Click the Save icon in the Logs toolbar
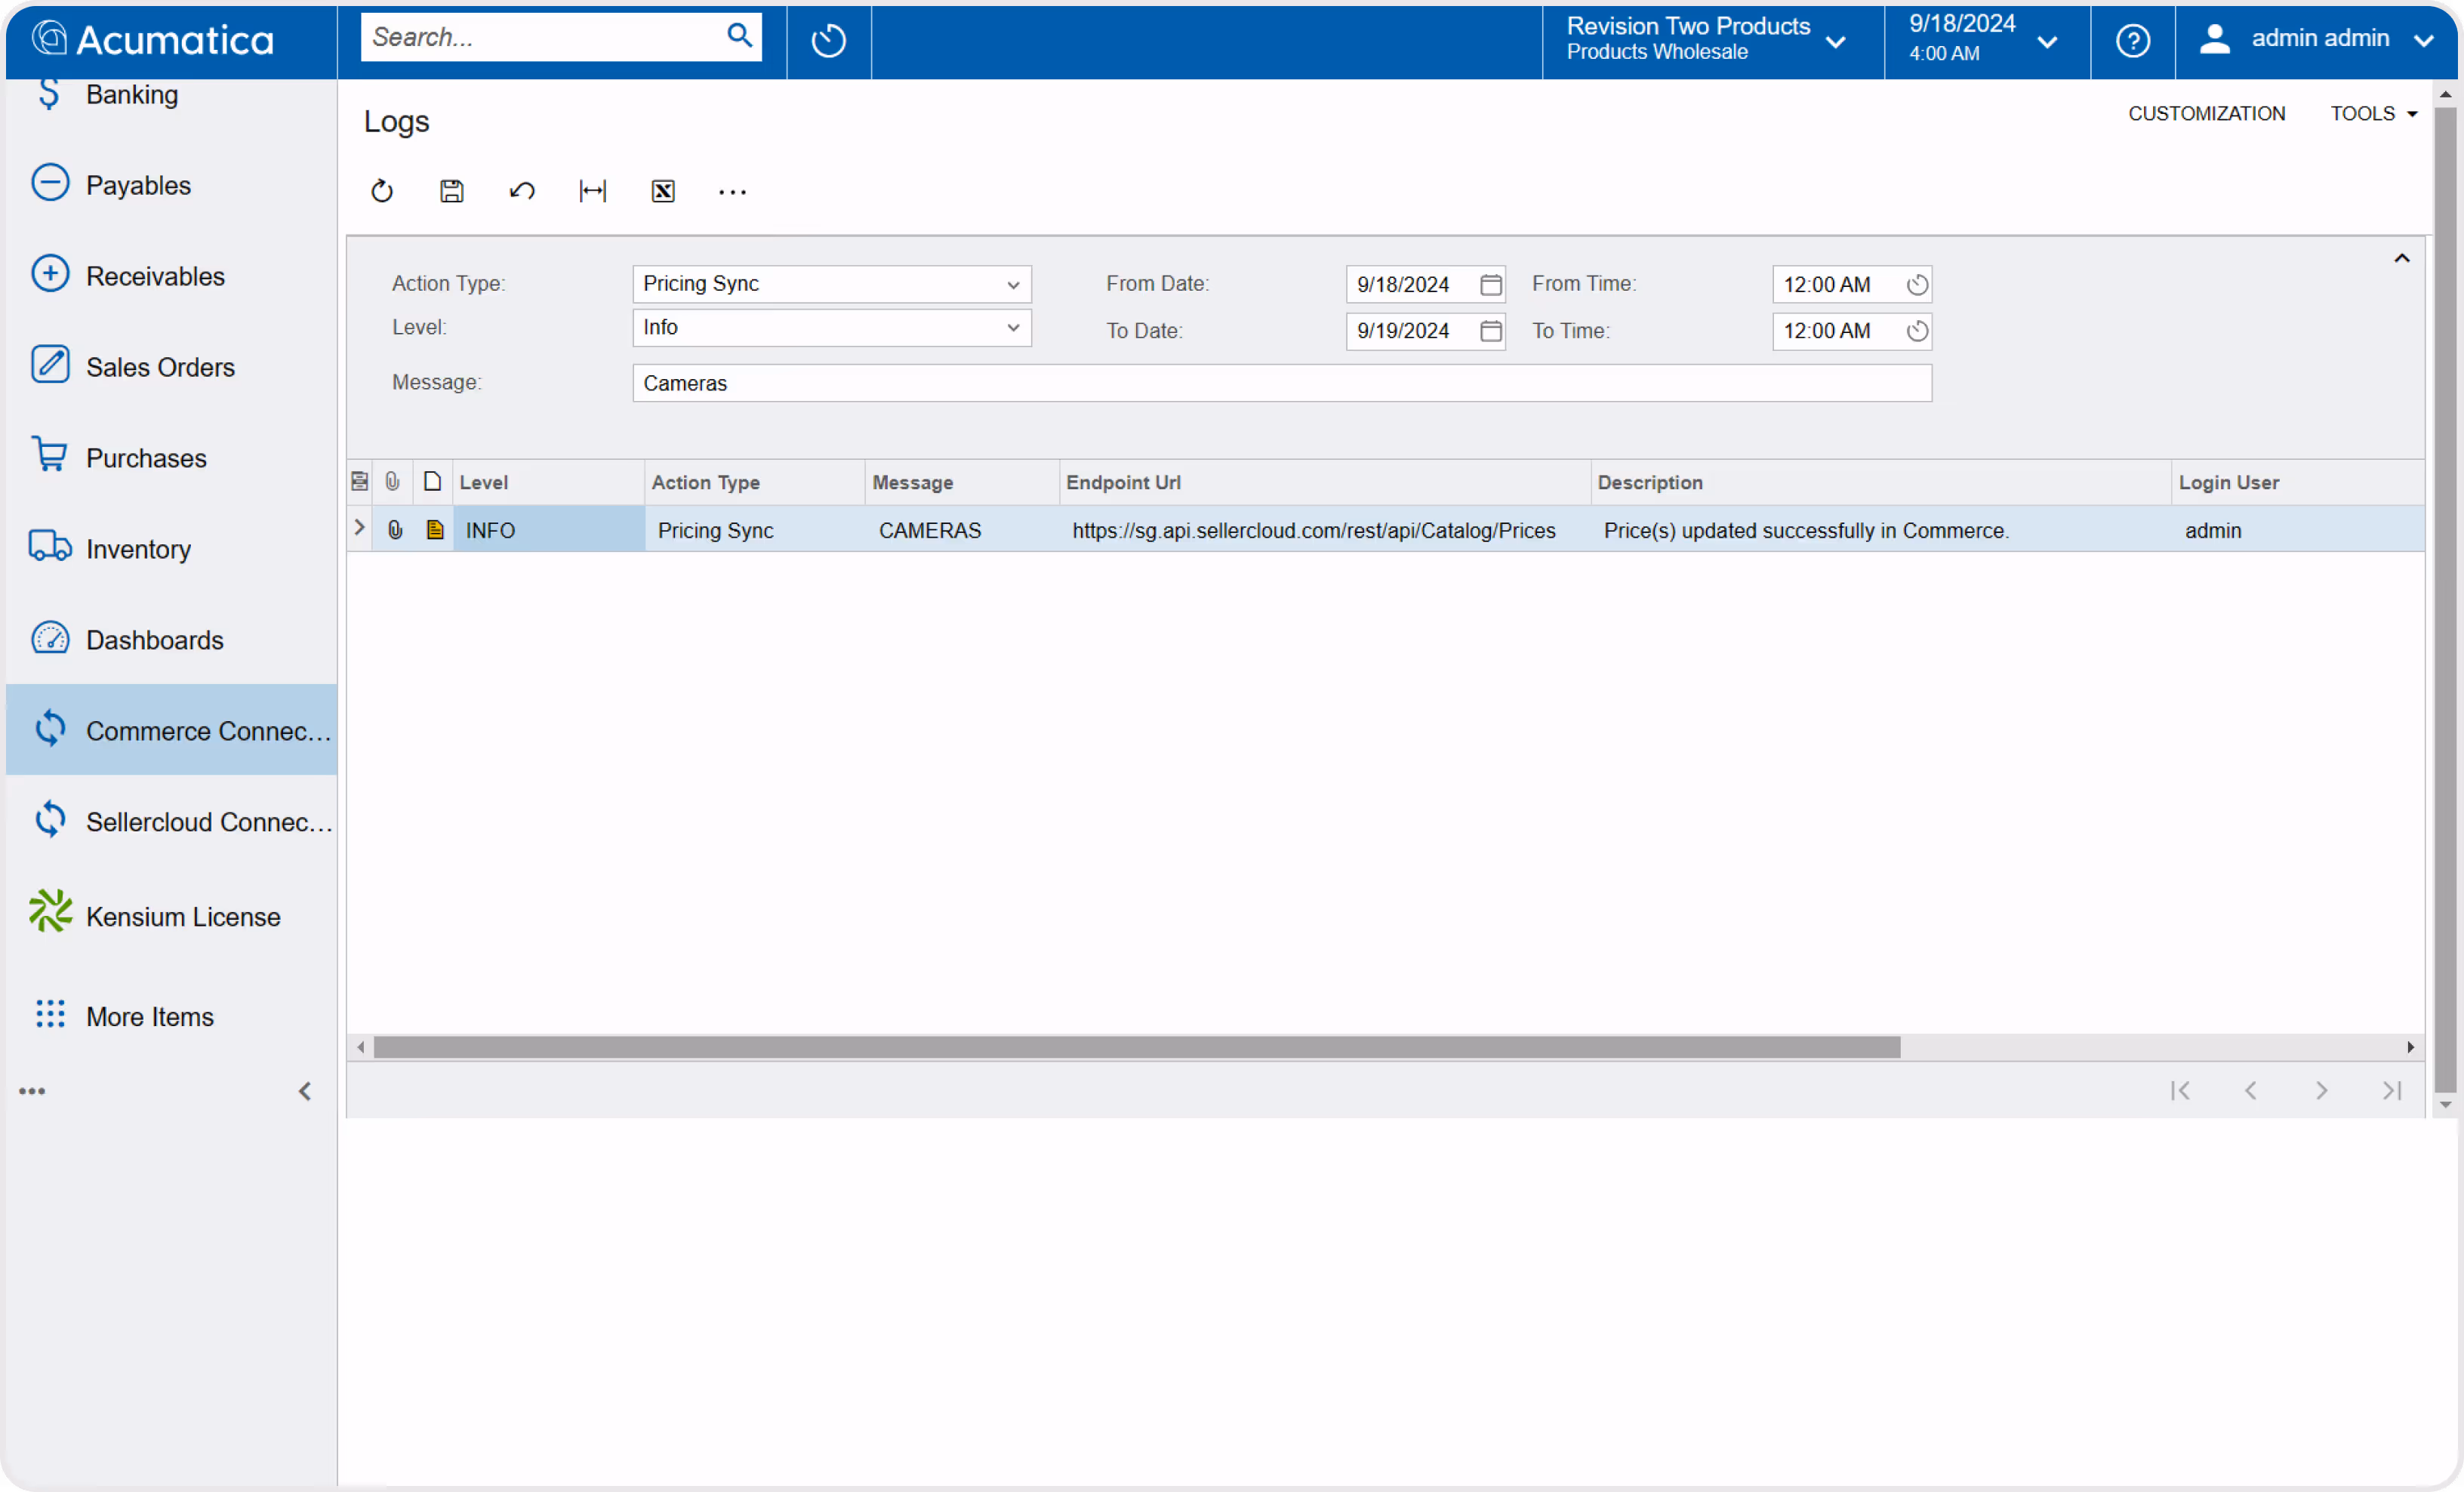The image size is (2464, 1492). pos(452,191)
